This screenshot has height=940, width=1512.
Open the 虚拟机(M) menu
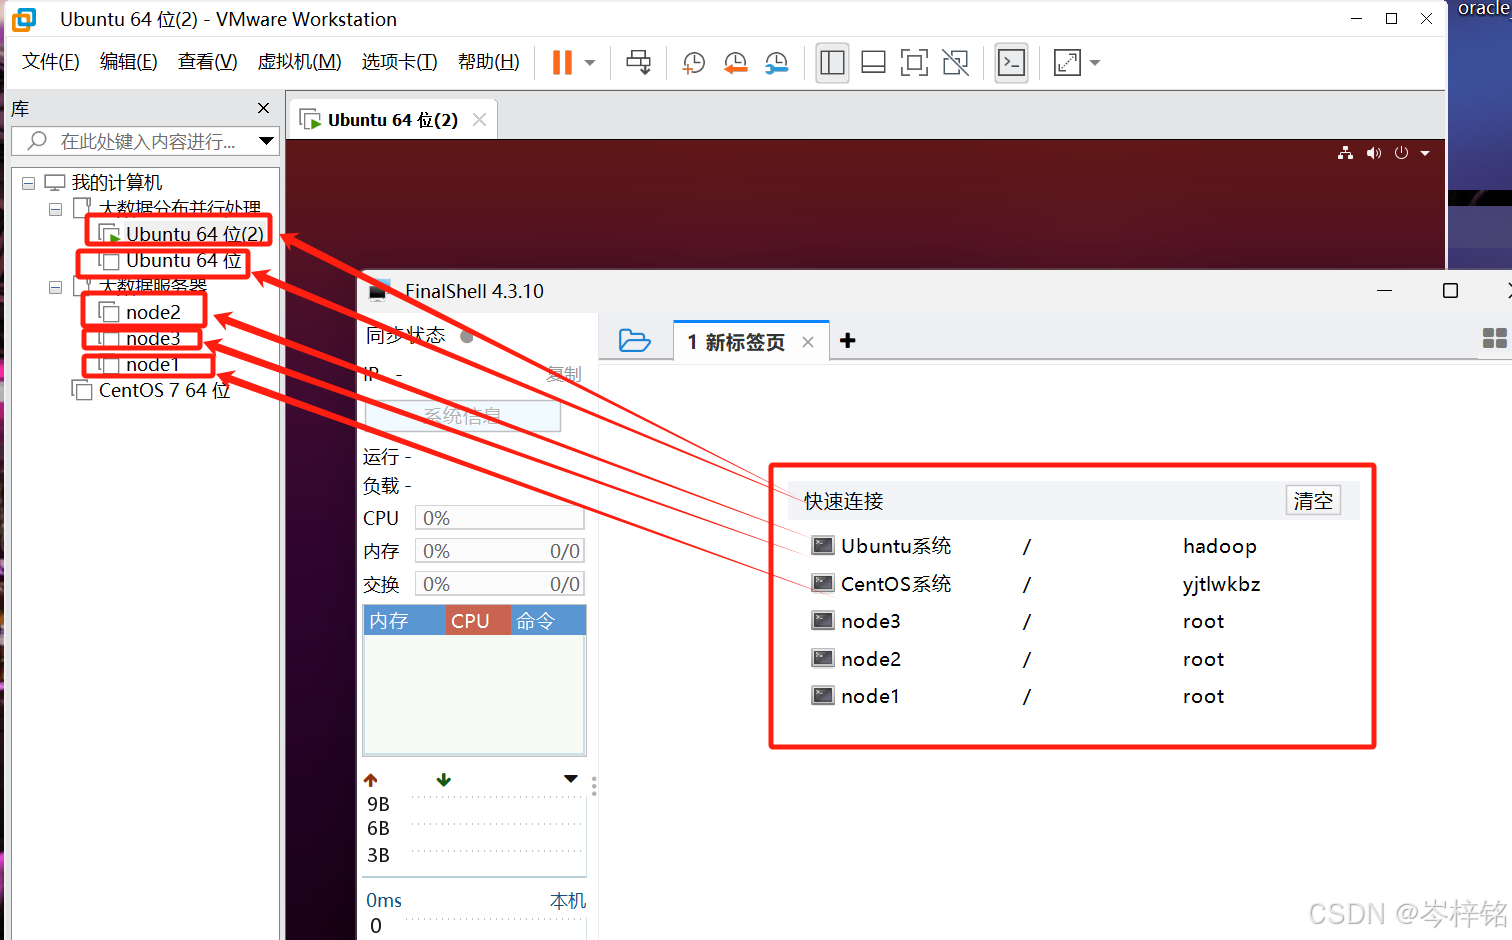300,62
